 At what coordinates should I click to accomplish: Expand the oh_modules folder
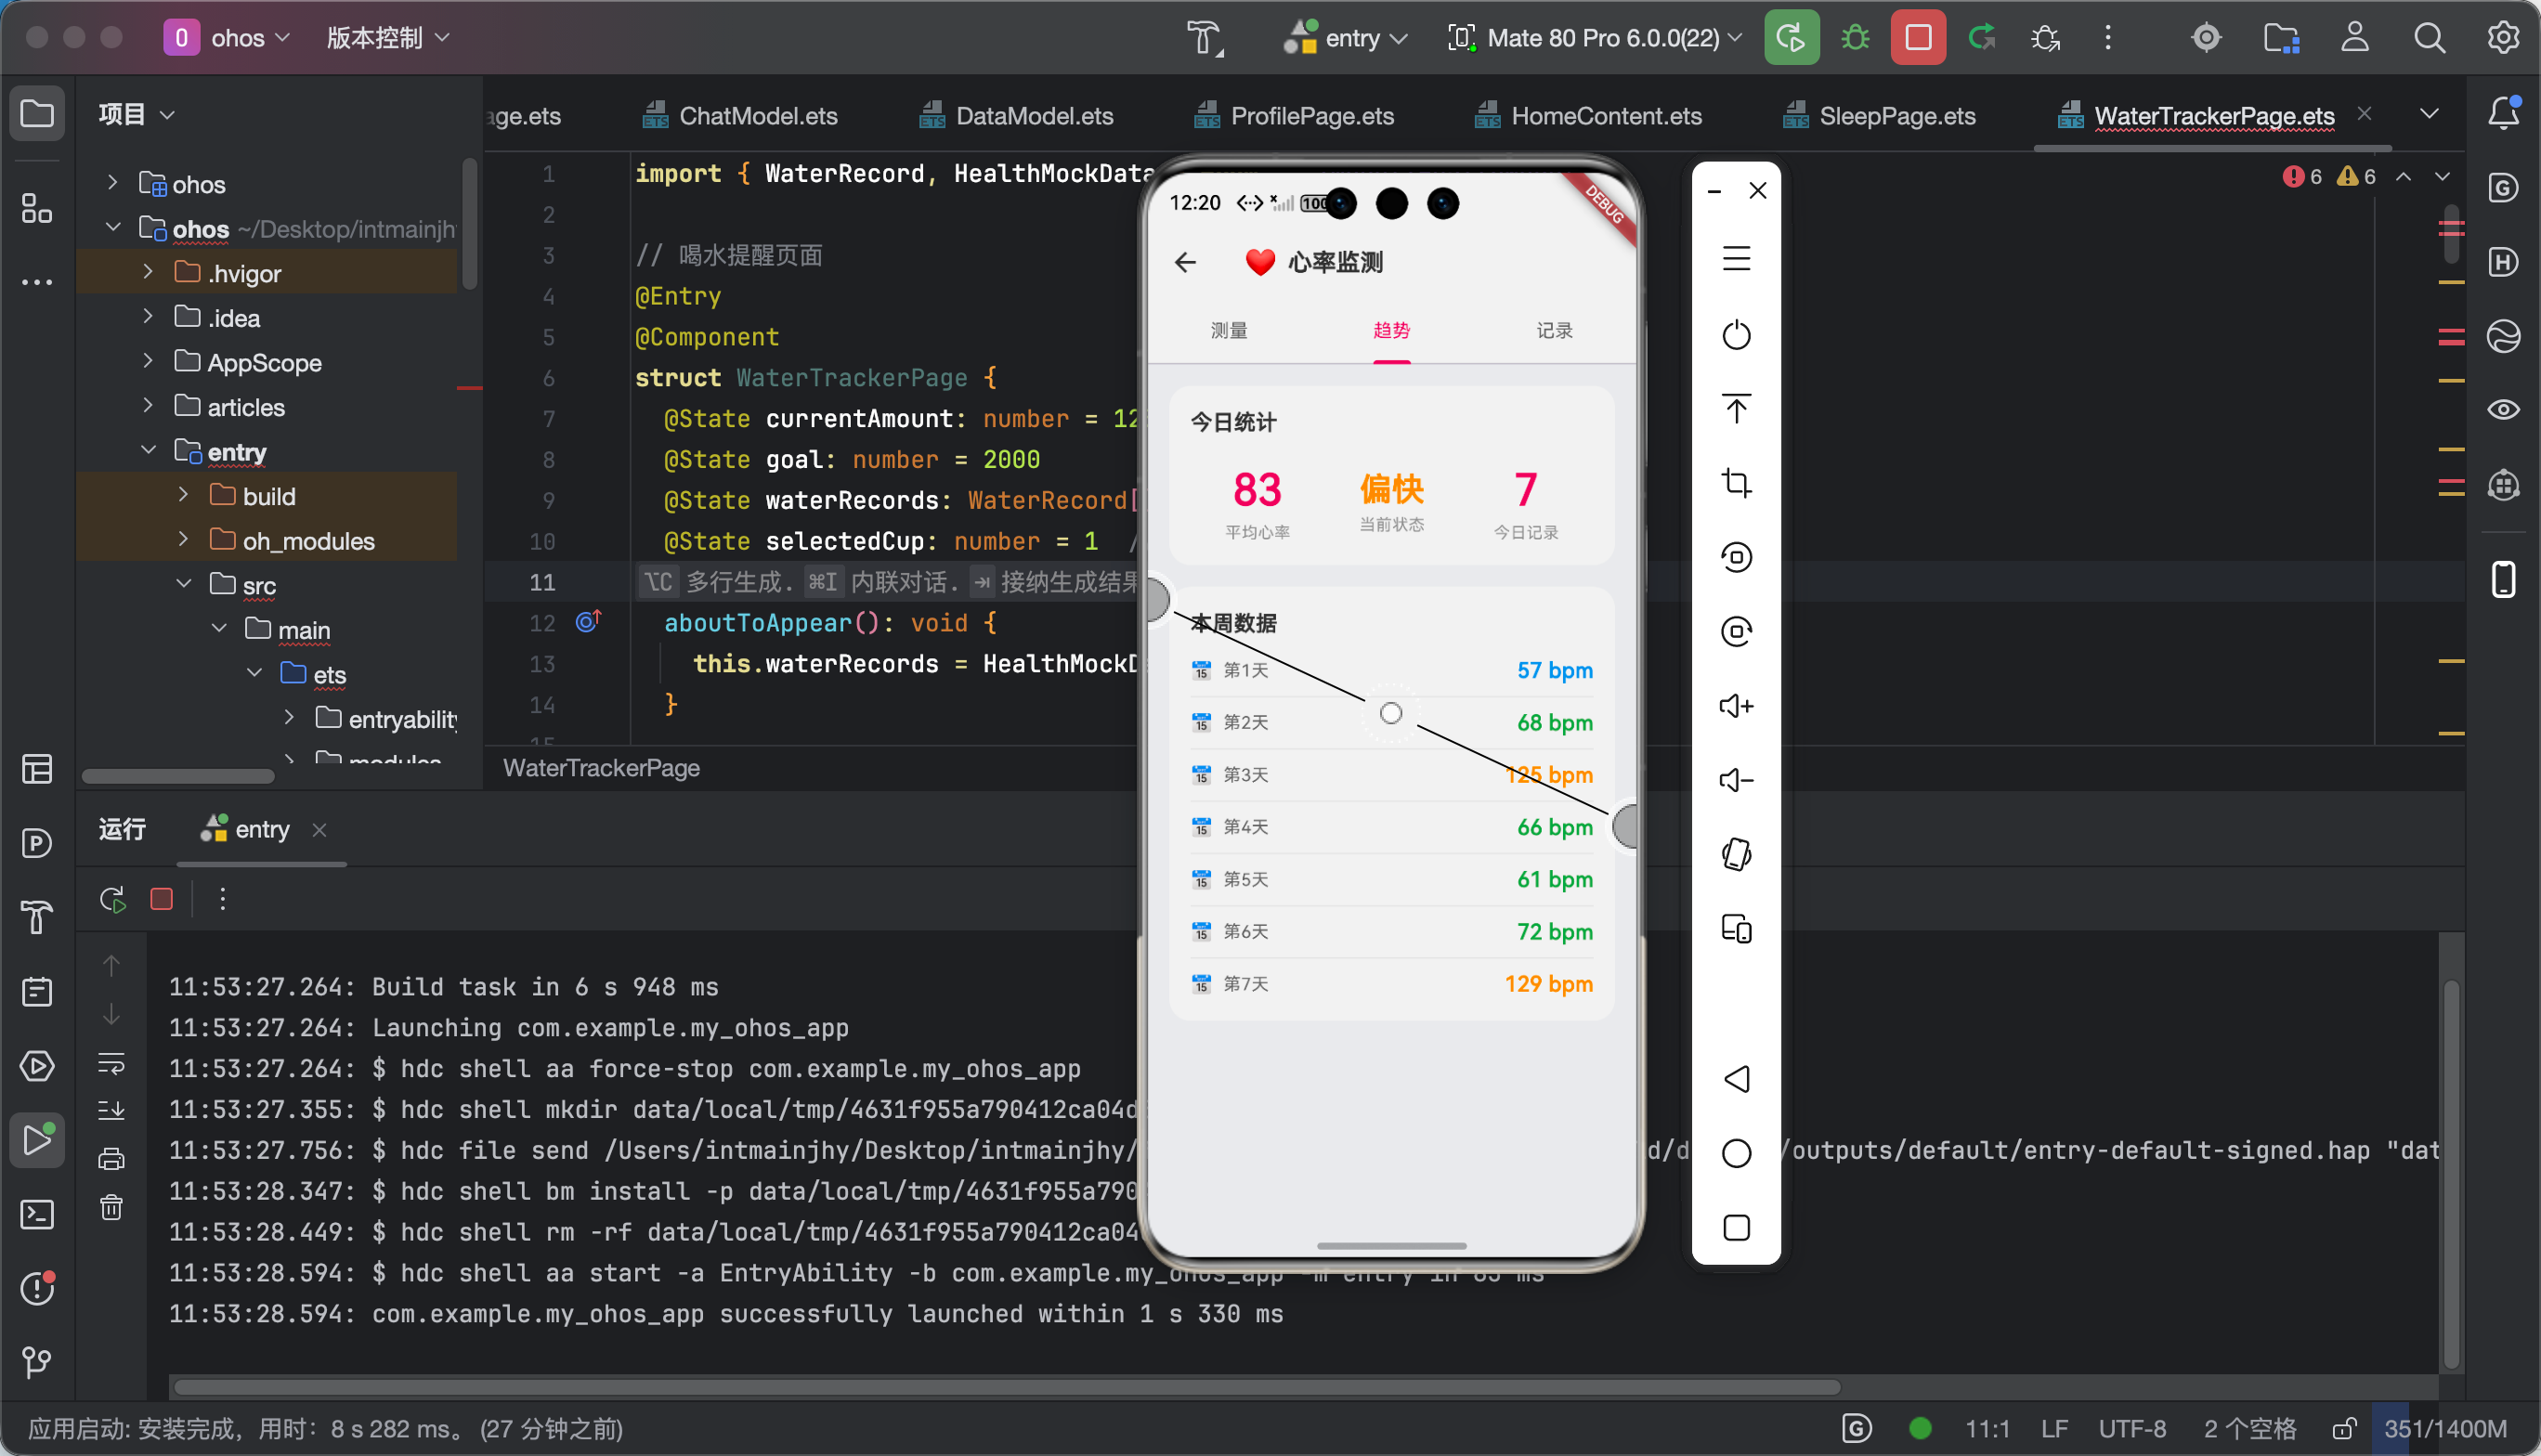point(184,539)
